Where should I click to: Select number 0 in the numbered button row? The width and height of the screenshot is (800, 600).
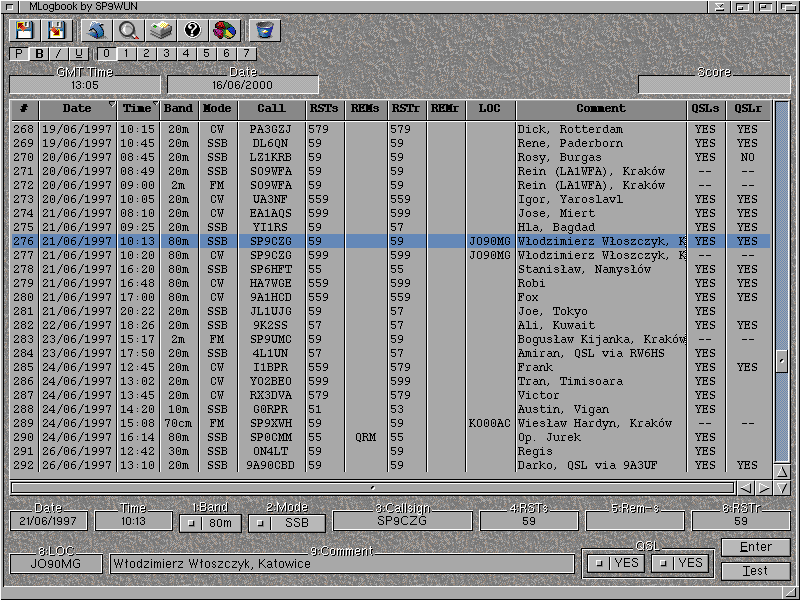pos(106,54)
